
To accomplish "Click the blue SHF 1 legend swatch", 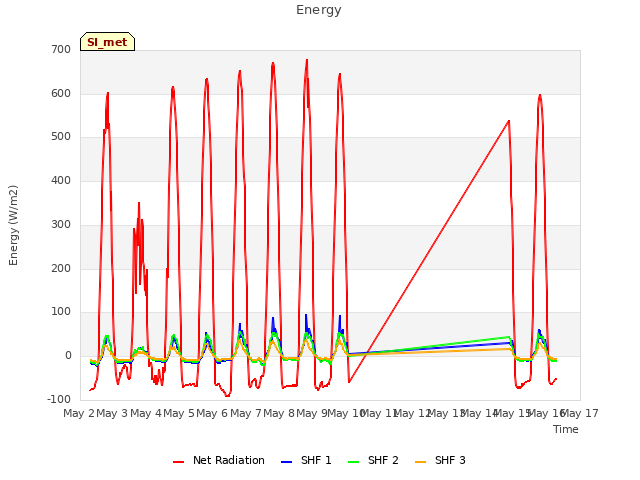I will click(287, 462).
